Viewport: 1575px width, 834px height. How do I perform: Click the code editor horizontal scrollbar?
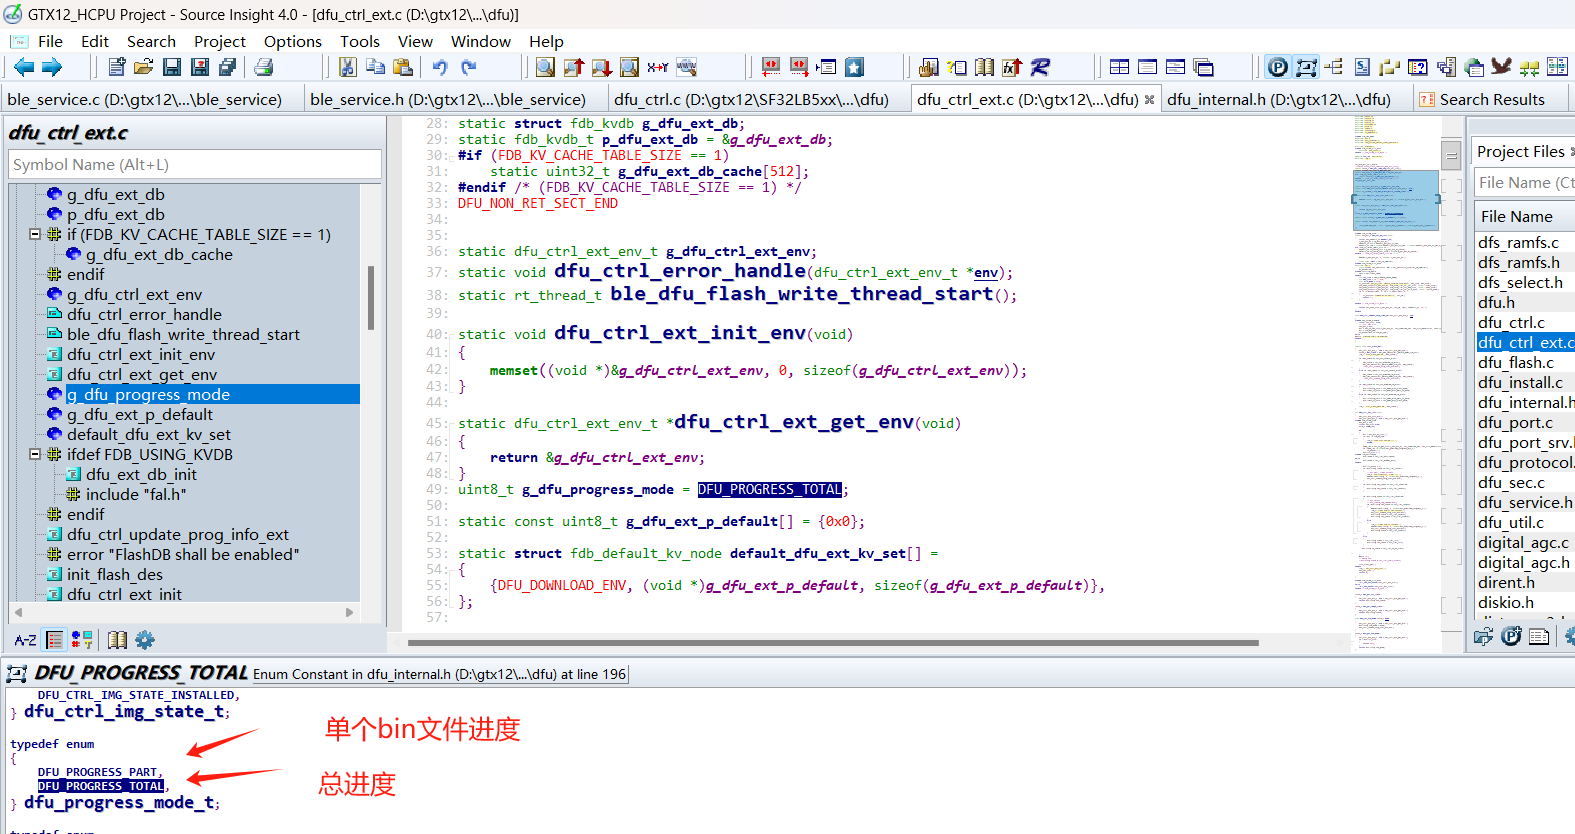(833, 643)
